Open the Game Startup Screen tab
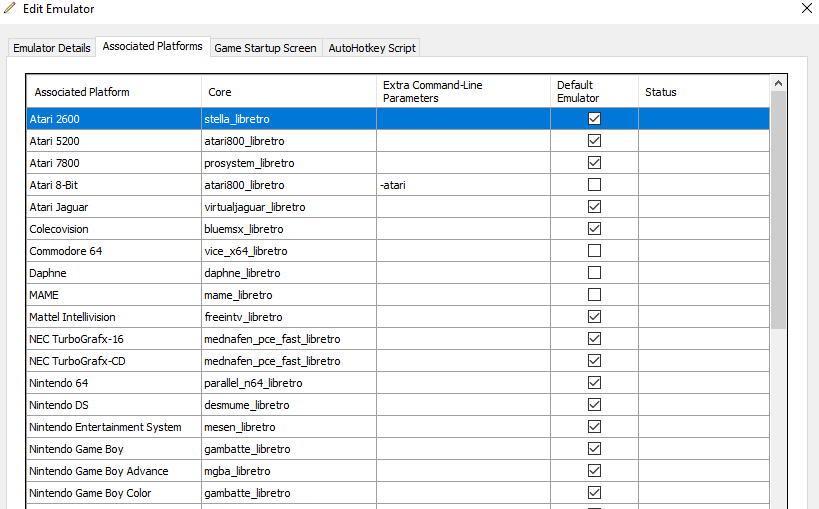Viewport: 819px width, 509px height. [x=265, y=48]
